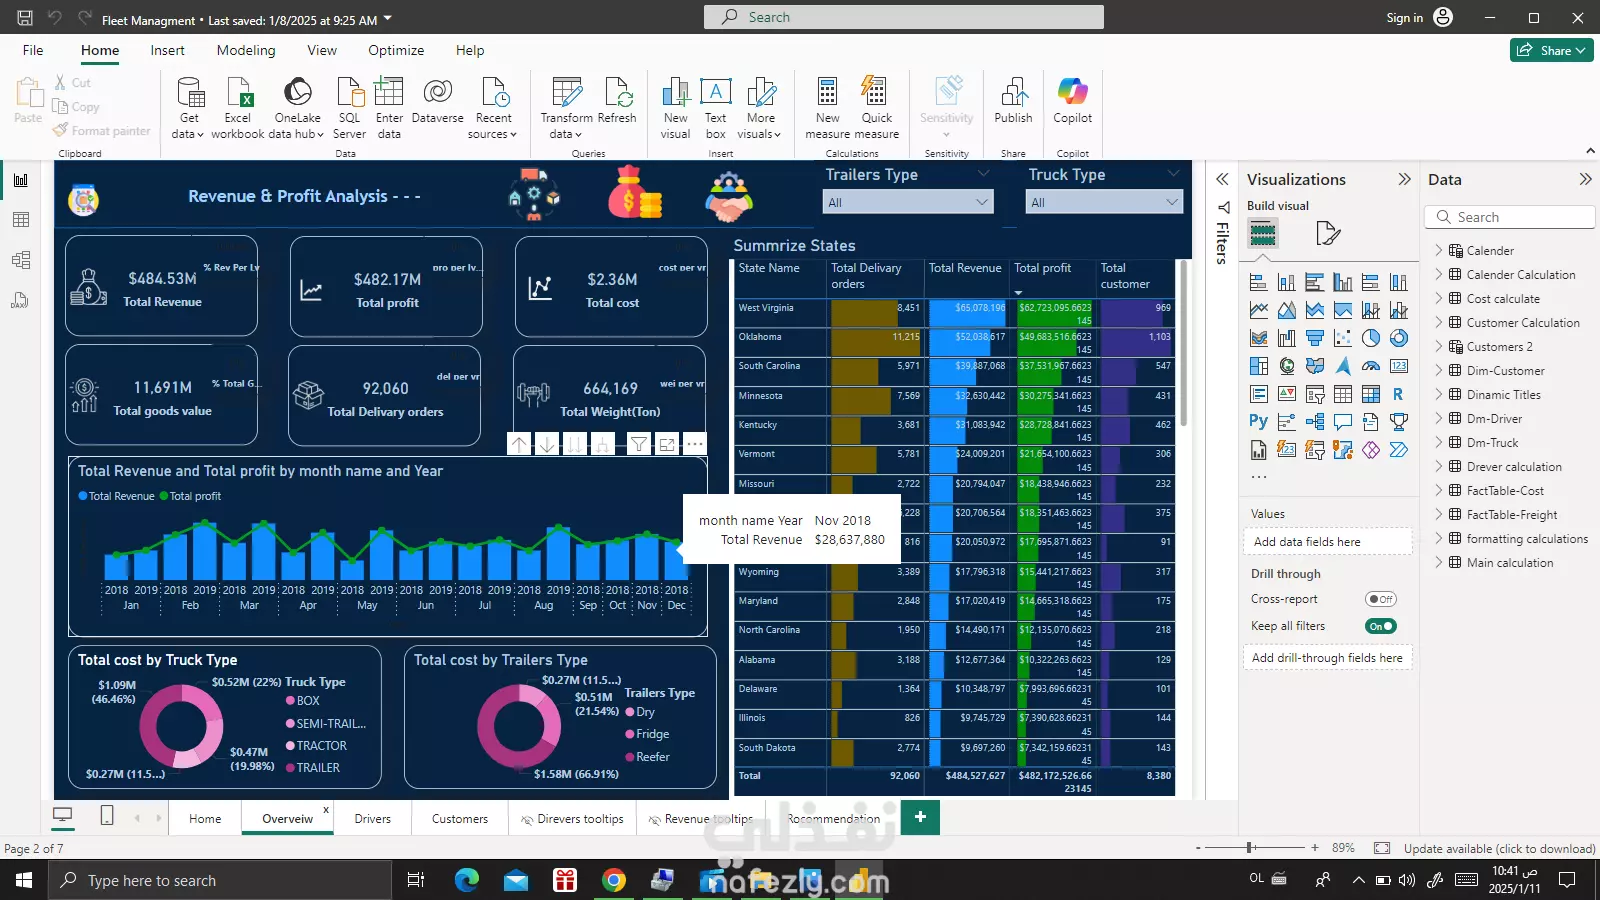1600x900 pixels.
Task: Refresh the report data
Action: click(617, 100)
